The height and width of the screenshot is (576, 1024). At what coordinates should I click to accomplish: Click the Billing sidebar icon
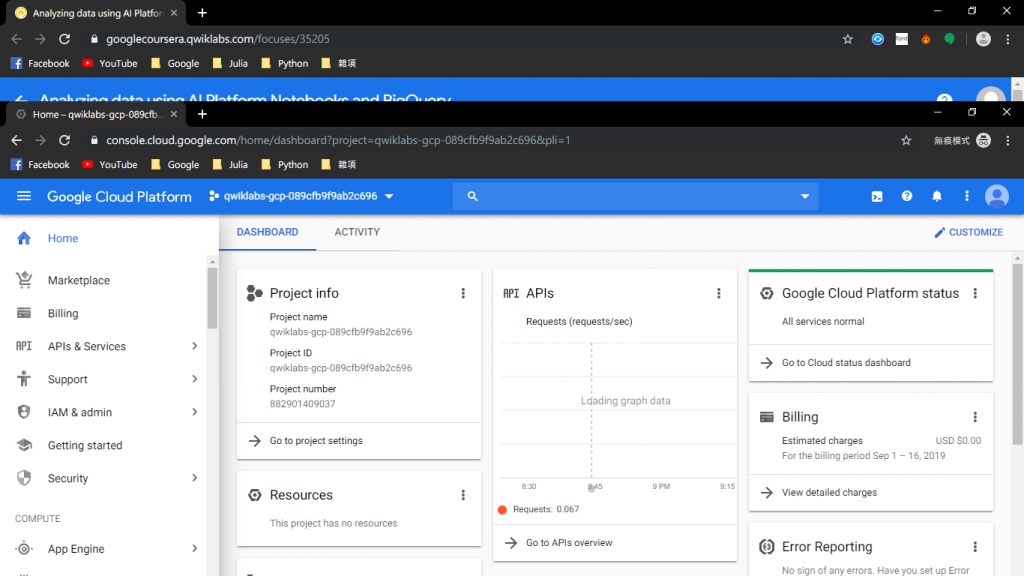[x=24, y=313]
